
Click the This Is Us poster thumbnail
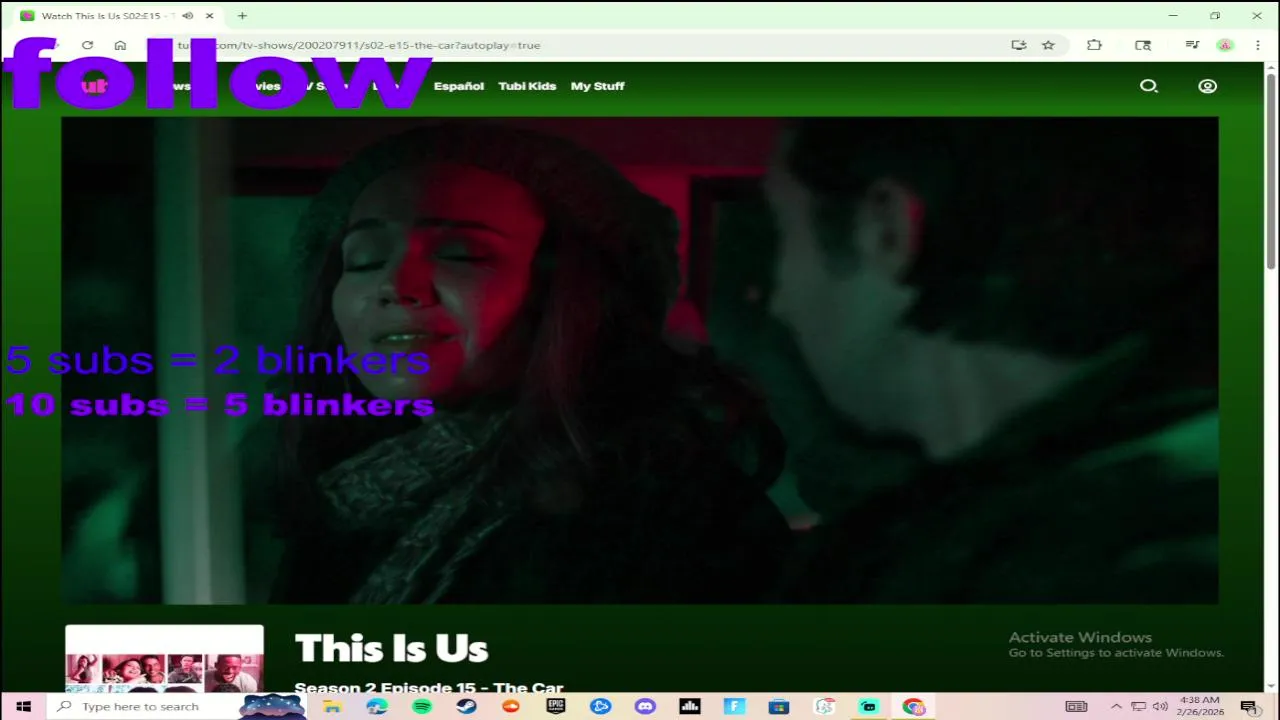(x=165, y=658)
